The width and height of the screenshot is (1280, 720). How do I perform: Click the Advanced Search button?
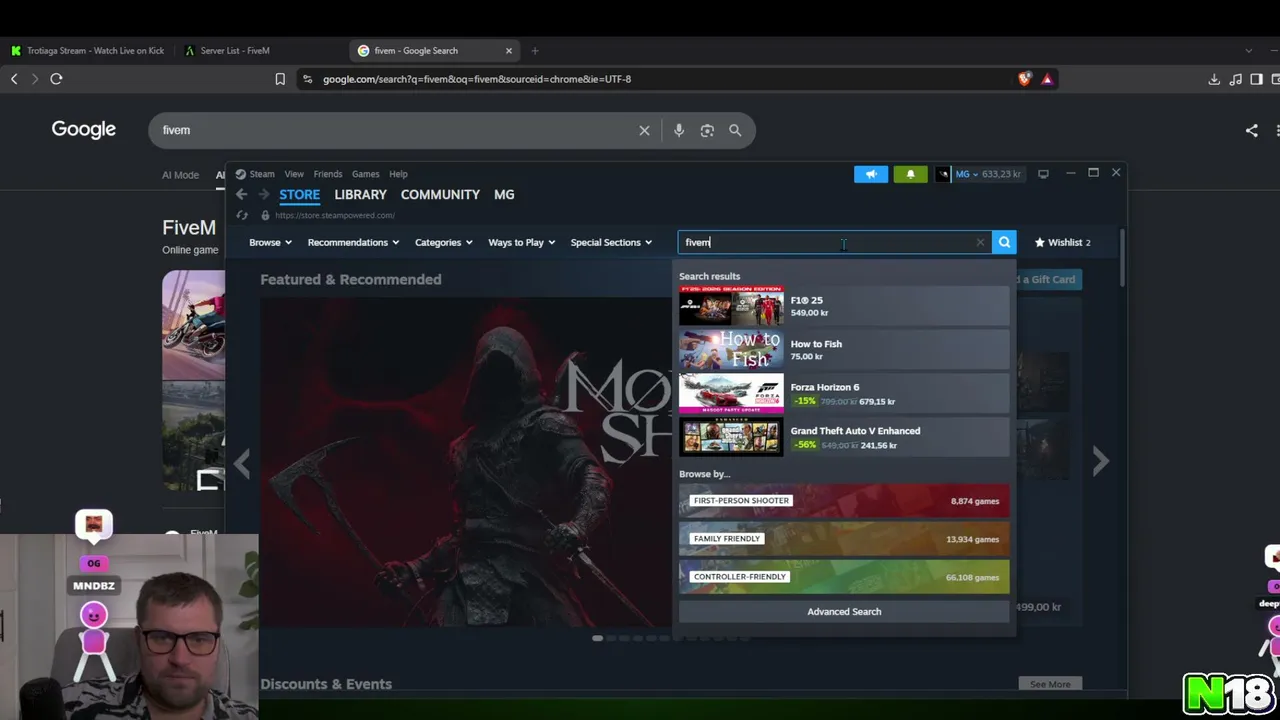point(844,611)
